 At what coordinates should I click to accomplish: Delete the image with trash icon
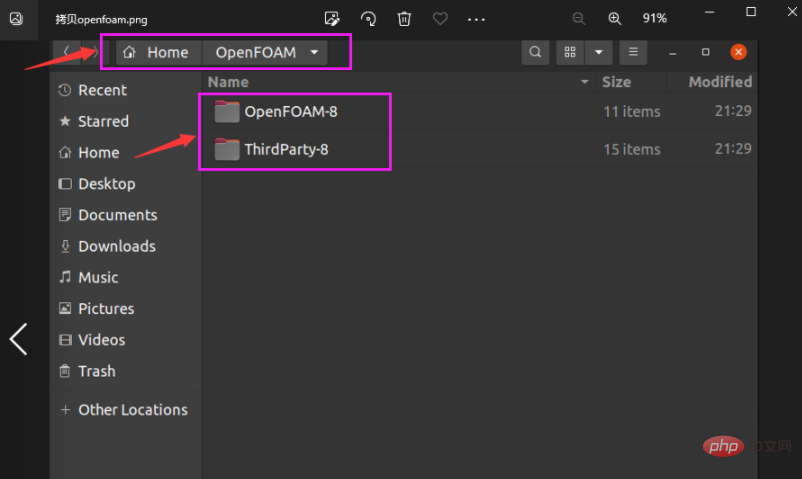point(404,19)
